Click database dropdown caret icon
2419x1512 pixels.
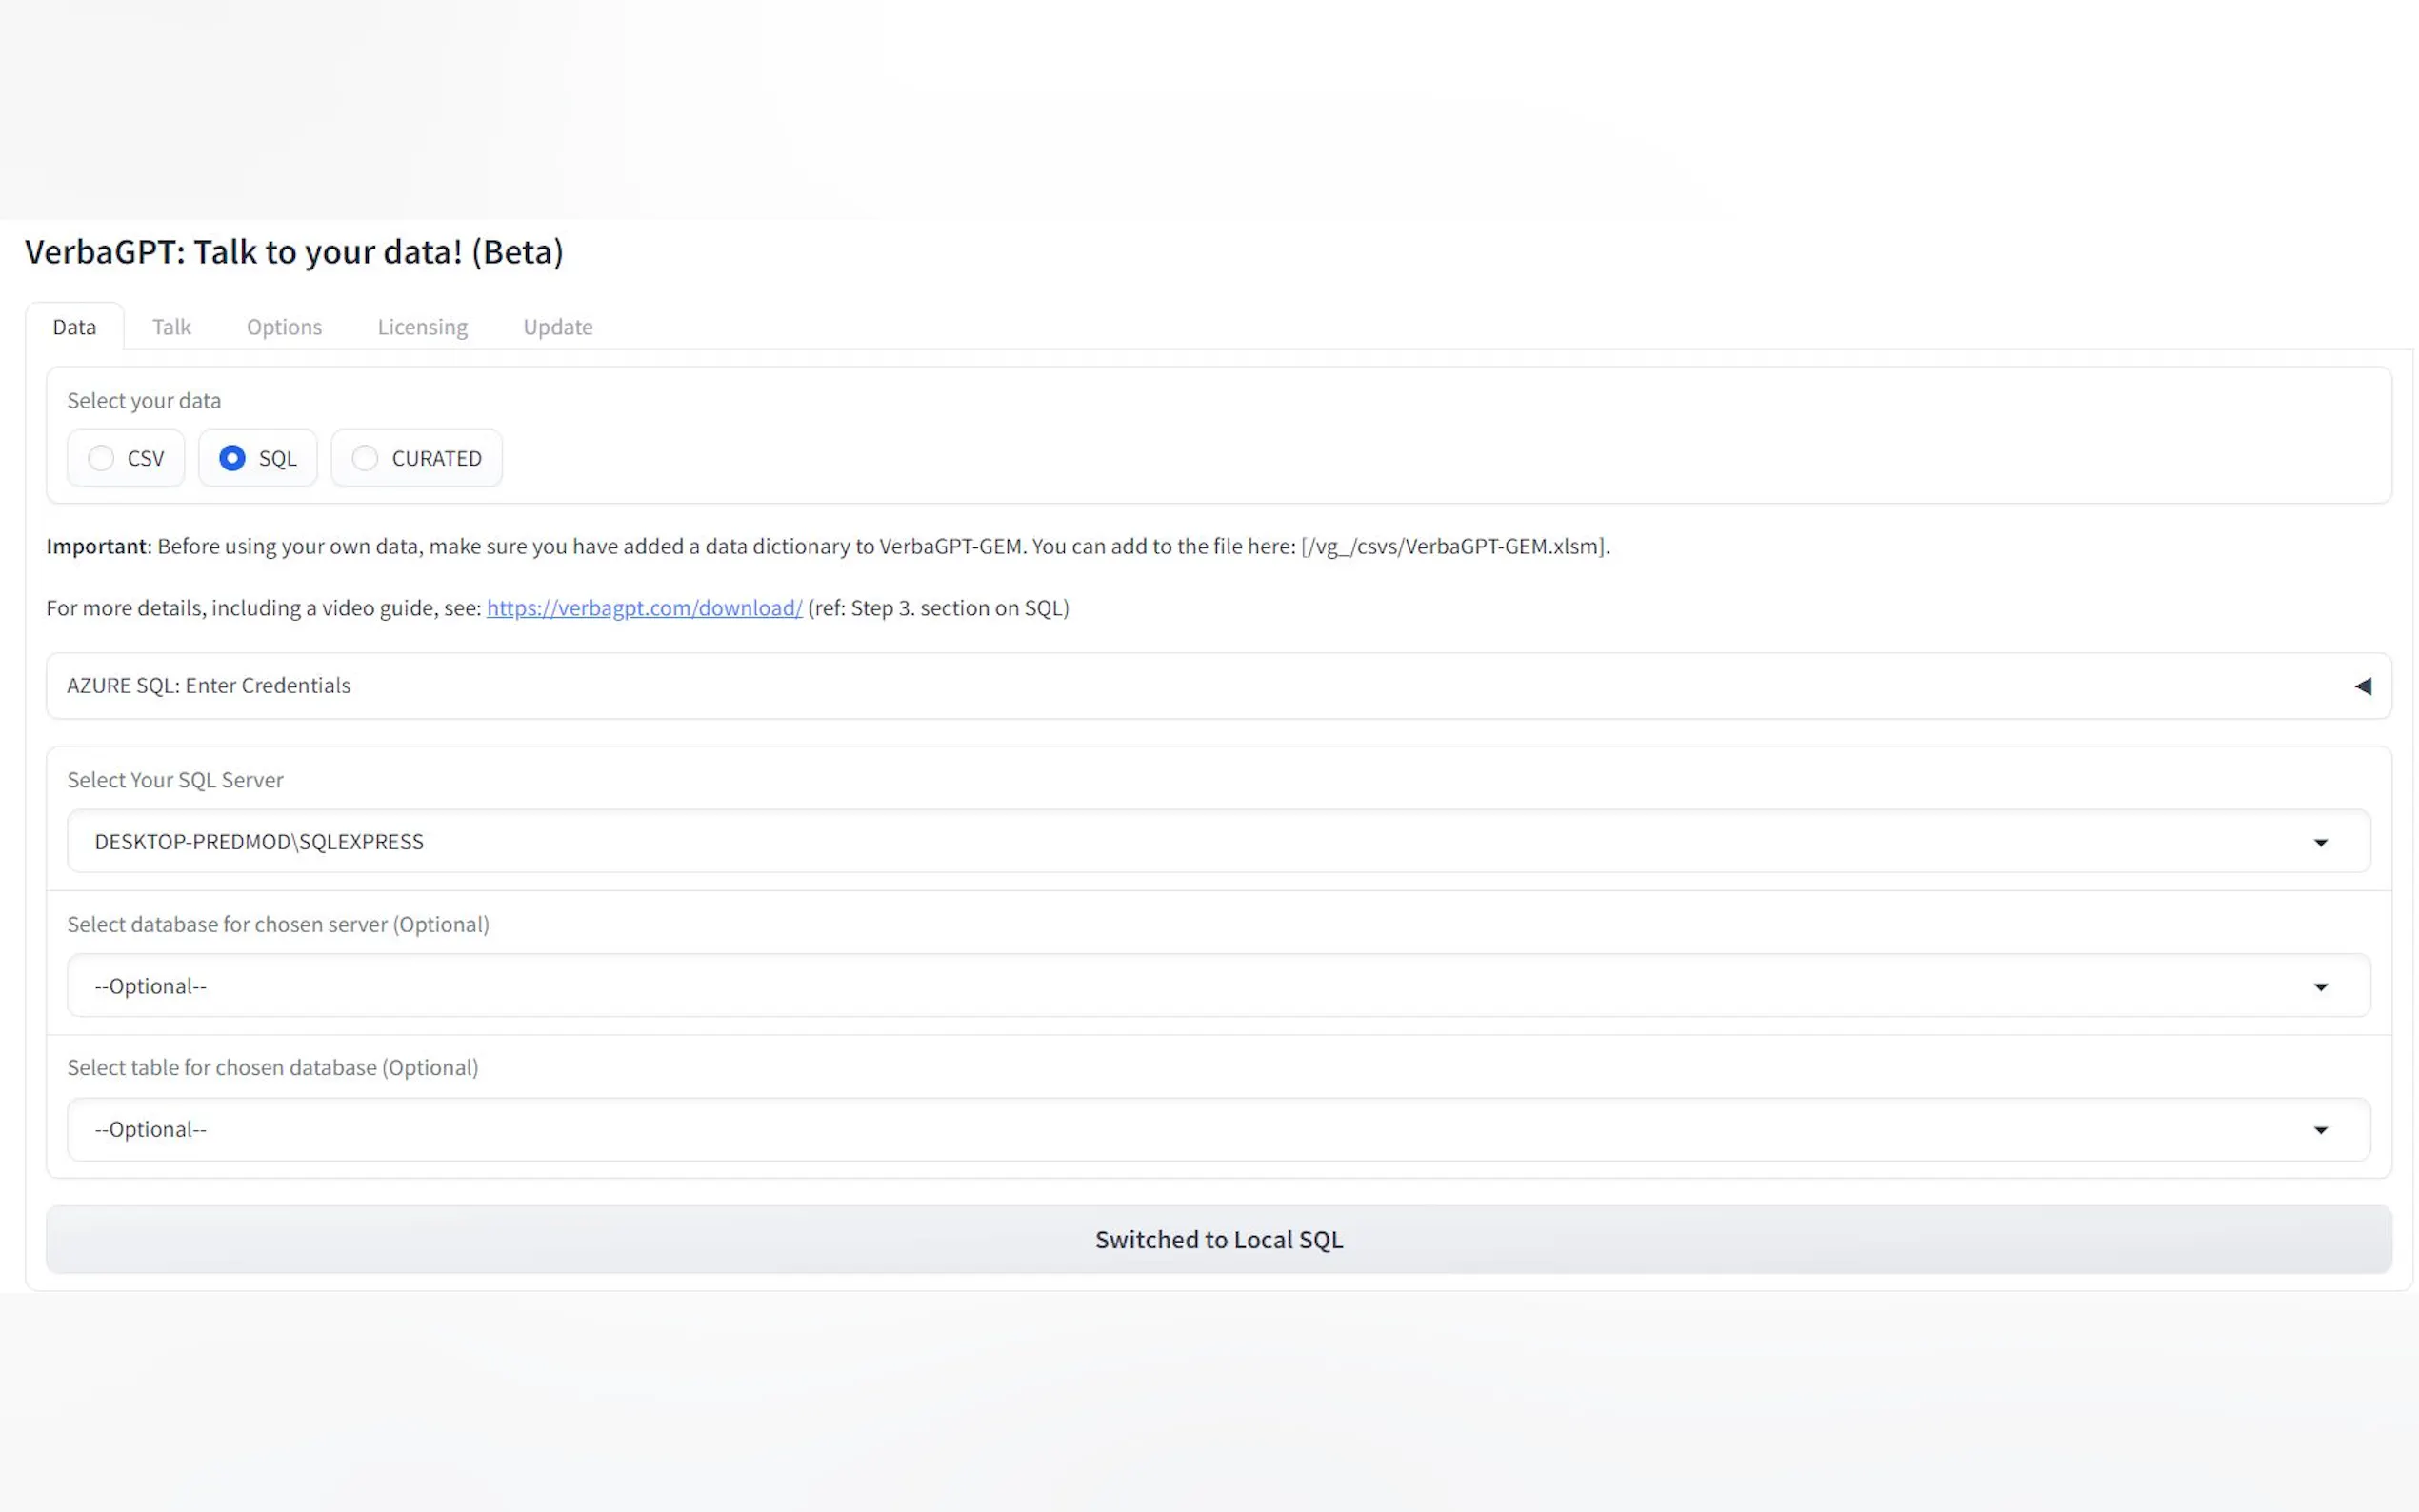click(x=2320, y=987)
